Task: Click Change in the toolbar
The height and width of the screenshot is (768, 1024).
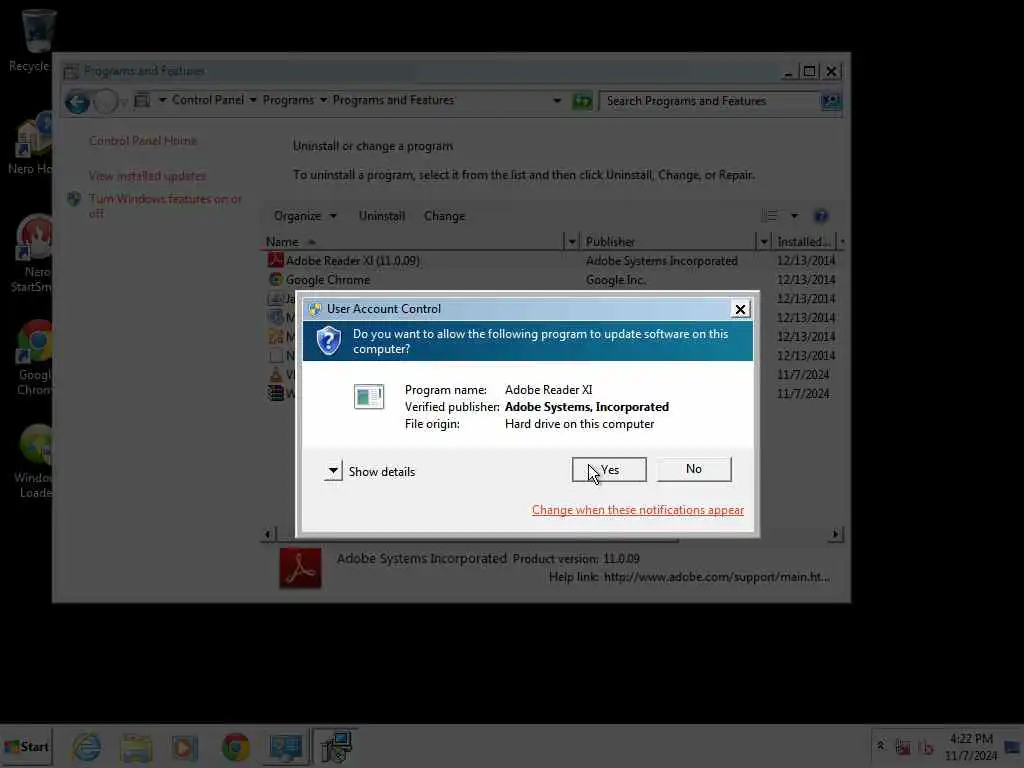Action: (444, 216)
